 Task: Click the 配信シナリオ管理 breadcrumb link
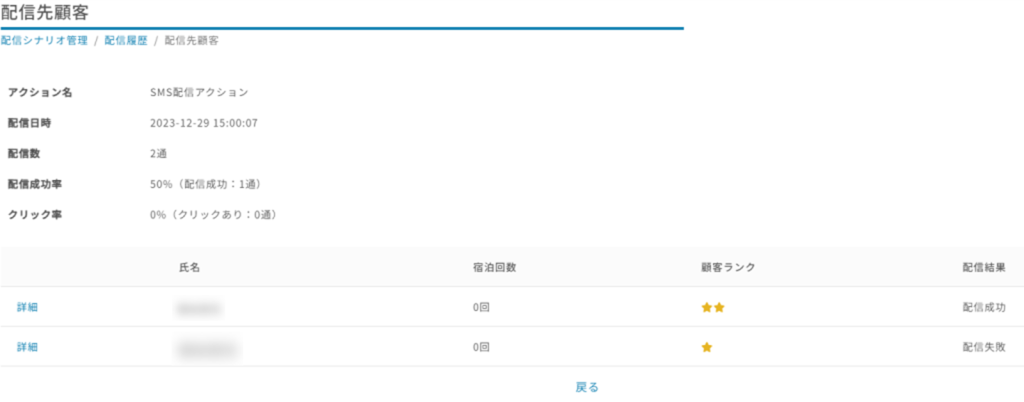[x=44, y=41]
